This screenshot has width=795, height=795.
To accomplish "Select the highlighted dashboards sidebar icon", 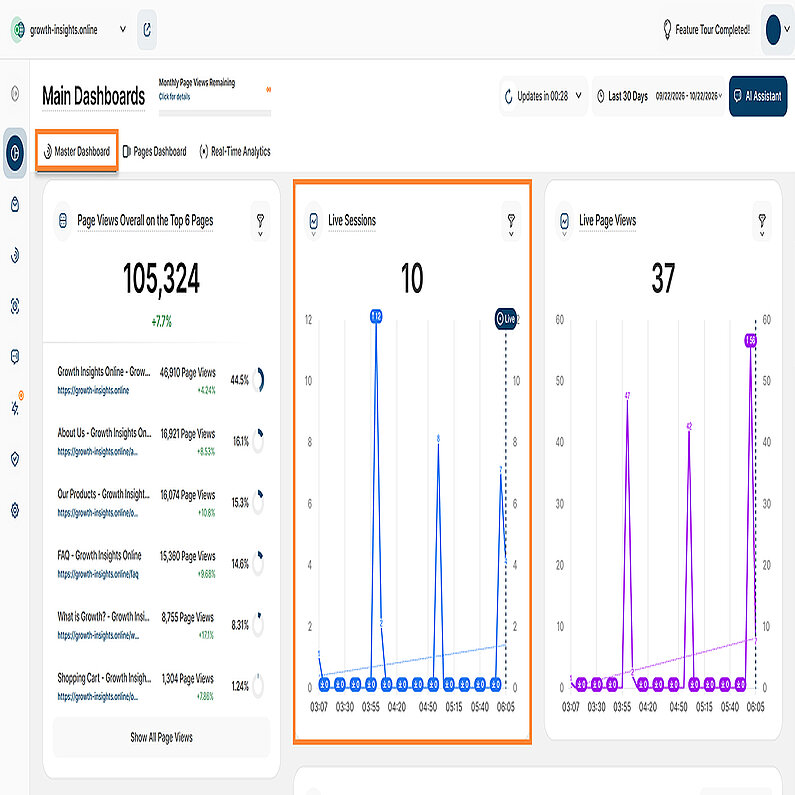I will [x=15, y=153].
